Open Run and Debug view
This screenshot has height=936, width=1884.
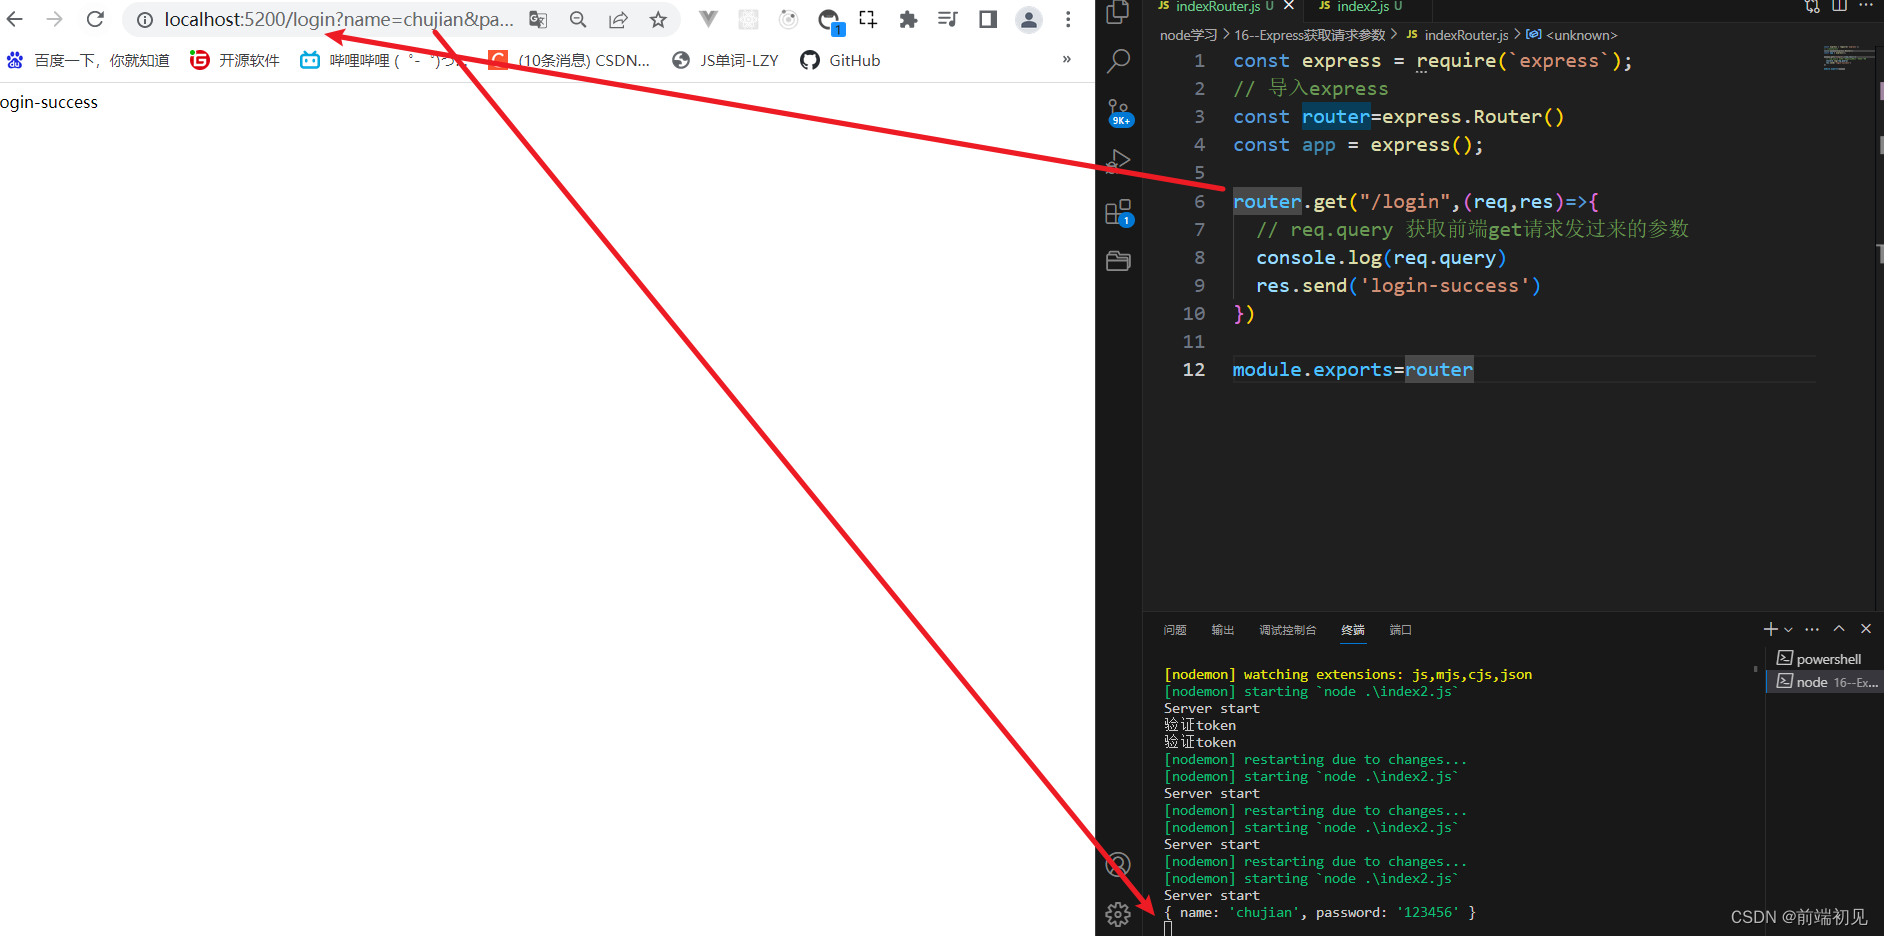(1119, 161)
